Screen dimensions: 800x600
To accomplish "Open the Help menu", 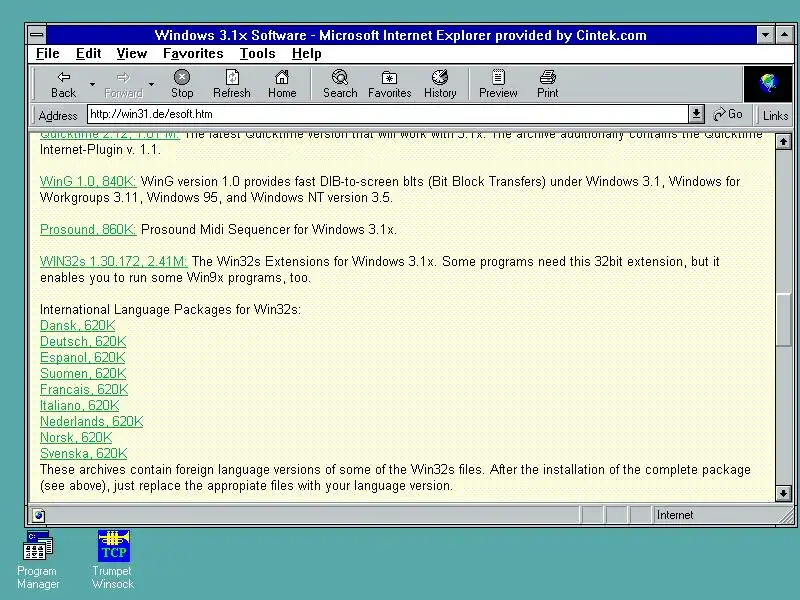I will 307,54.
